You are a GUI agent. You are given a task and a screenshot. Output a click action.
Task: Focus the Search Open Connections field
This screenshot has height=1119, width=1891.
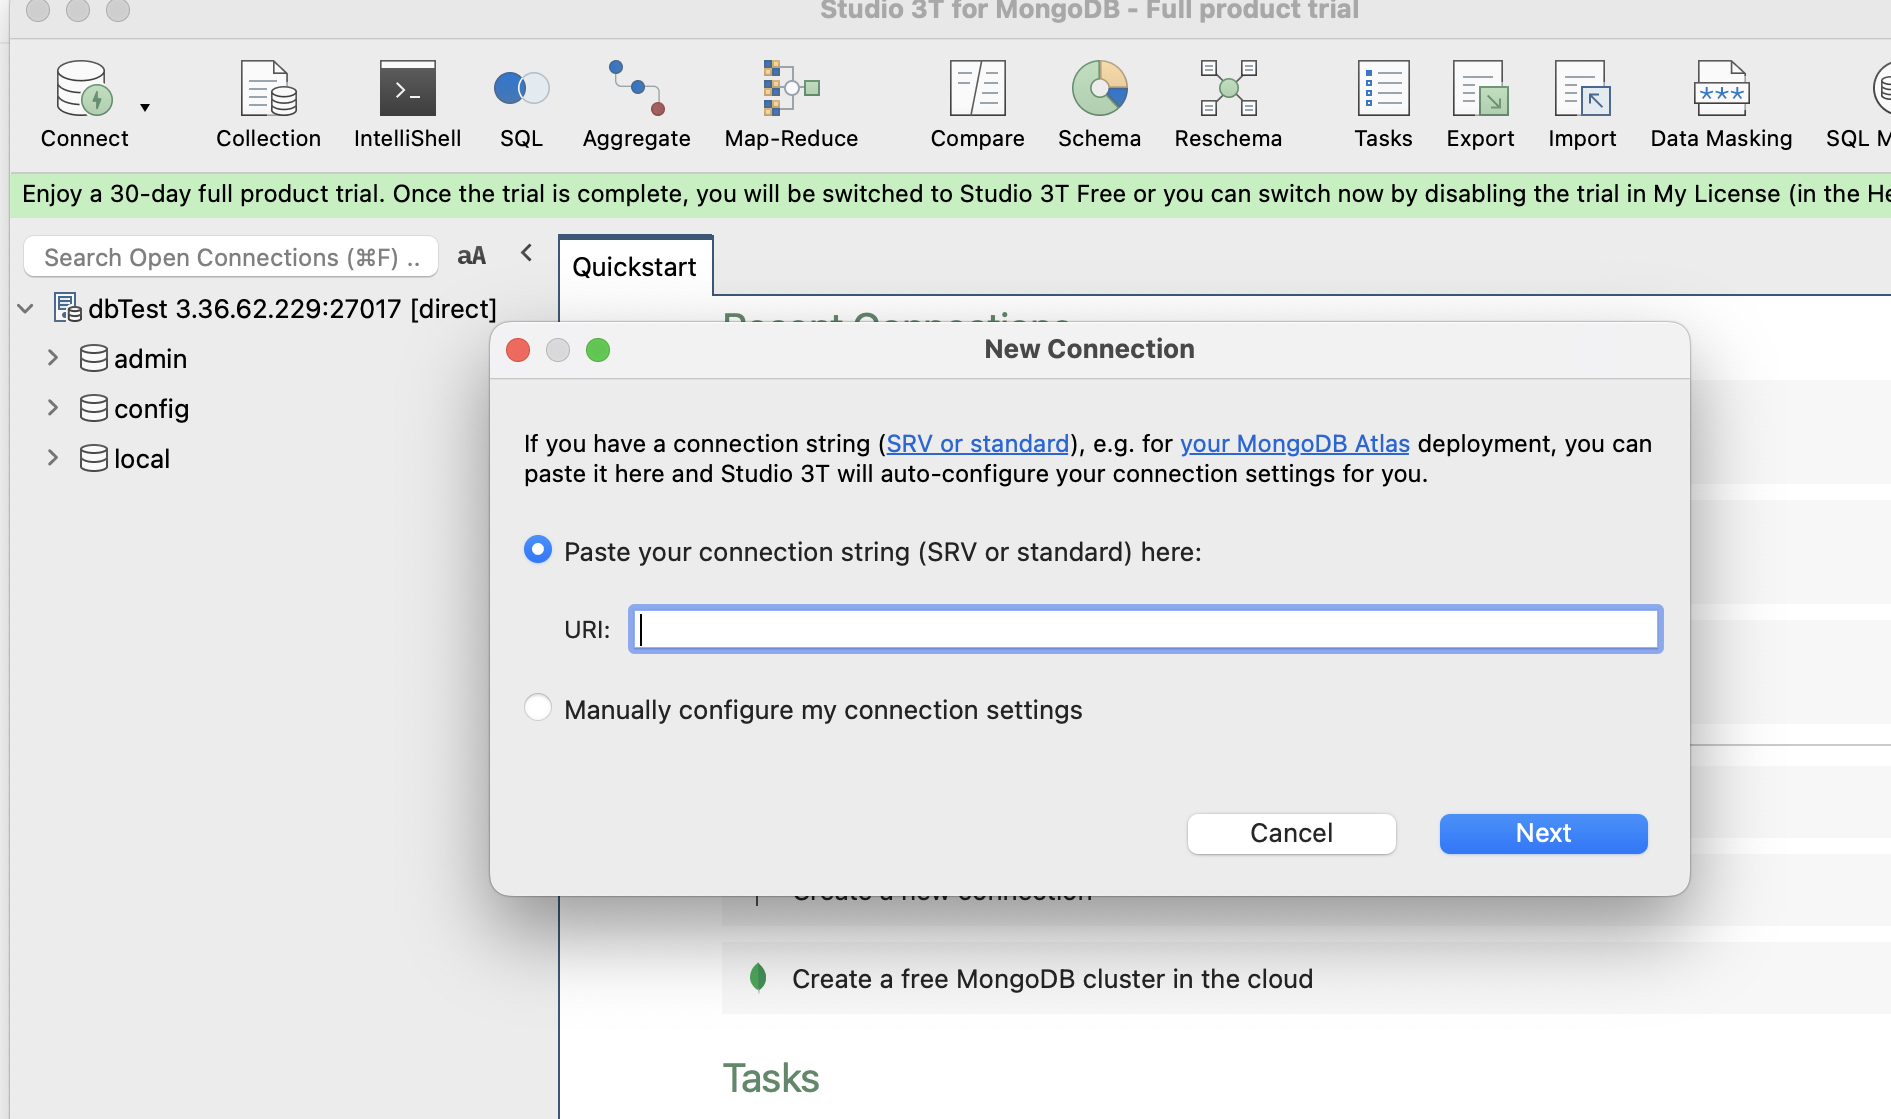[231, 257]
